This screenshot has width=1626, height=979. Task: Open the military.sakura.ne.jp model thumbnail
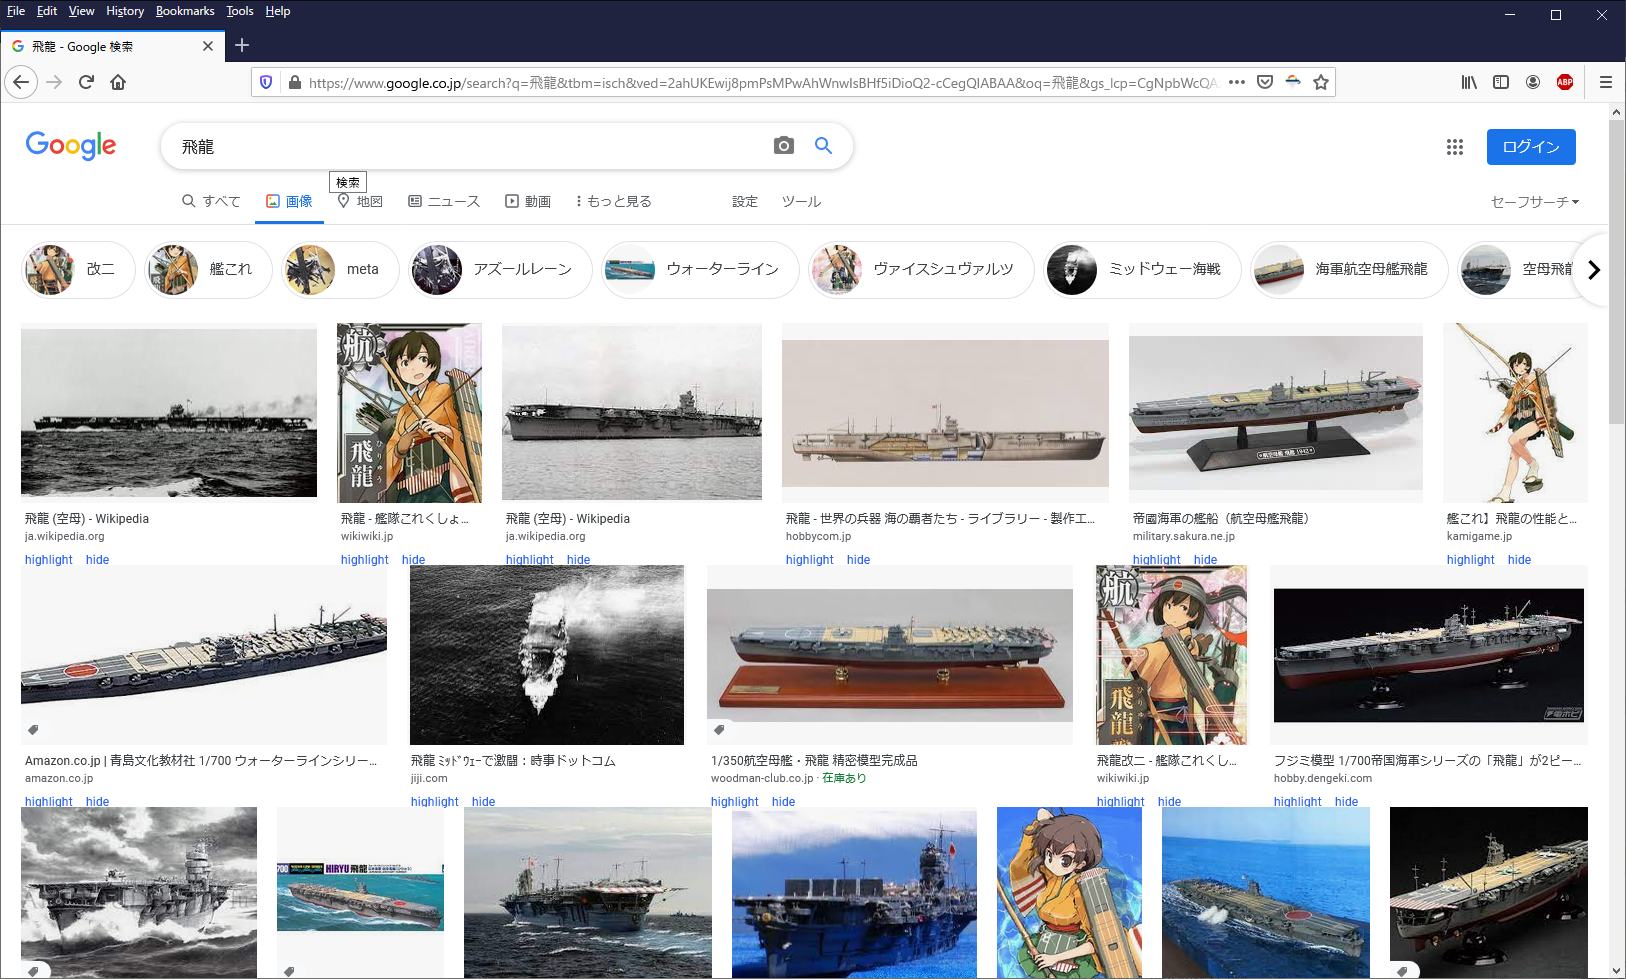(1276, 413)
